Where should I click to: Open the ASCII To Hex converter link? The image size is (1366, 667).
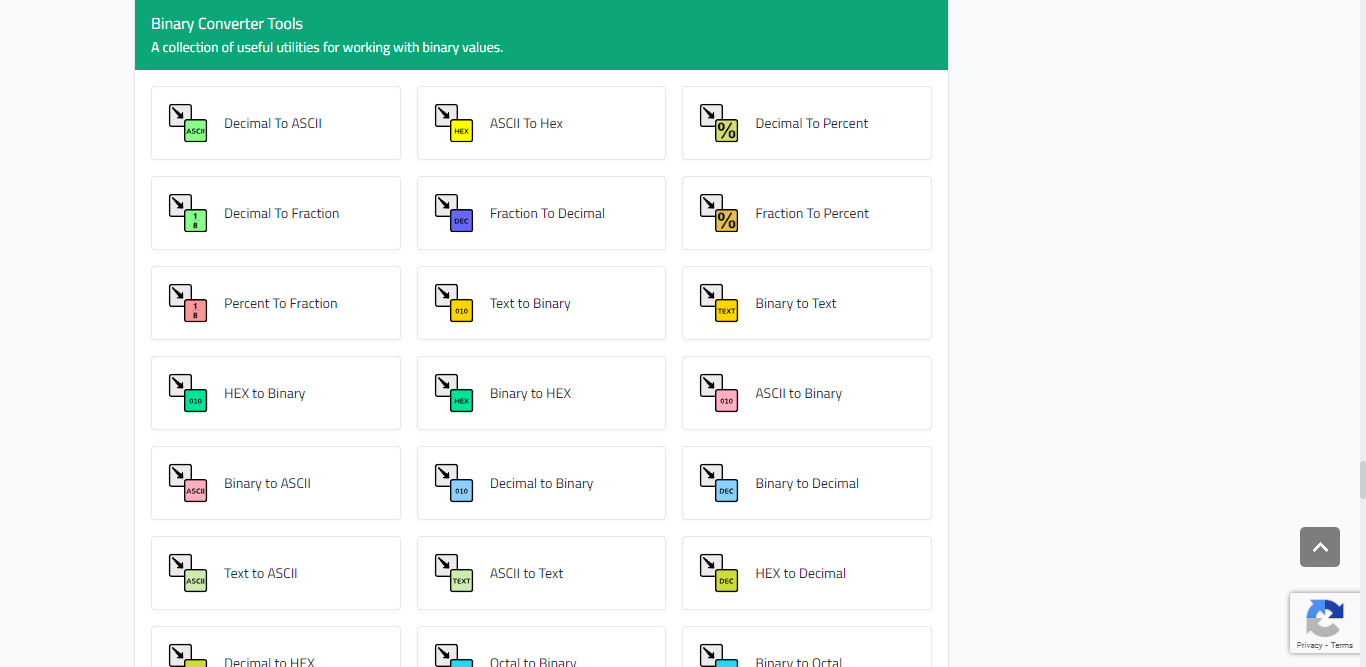[526, 123]
